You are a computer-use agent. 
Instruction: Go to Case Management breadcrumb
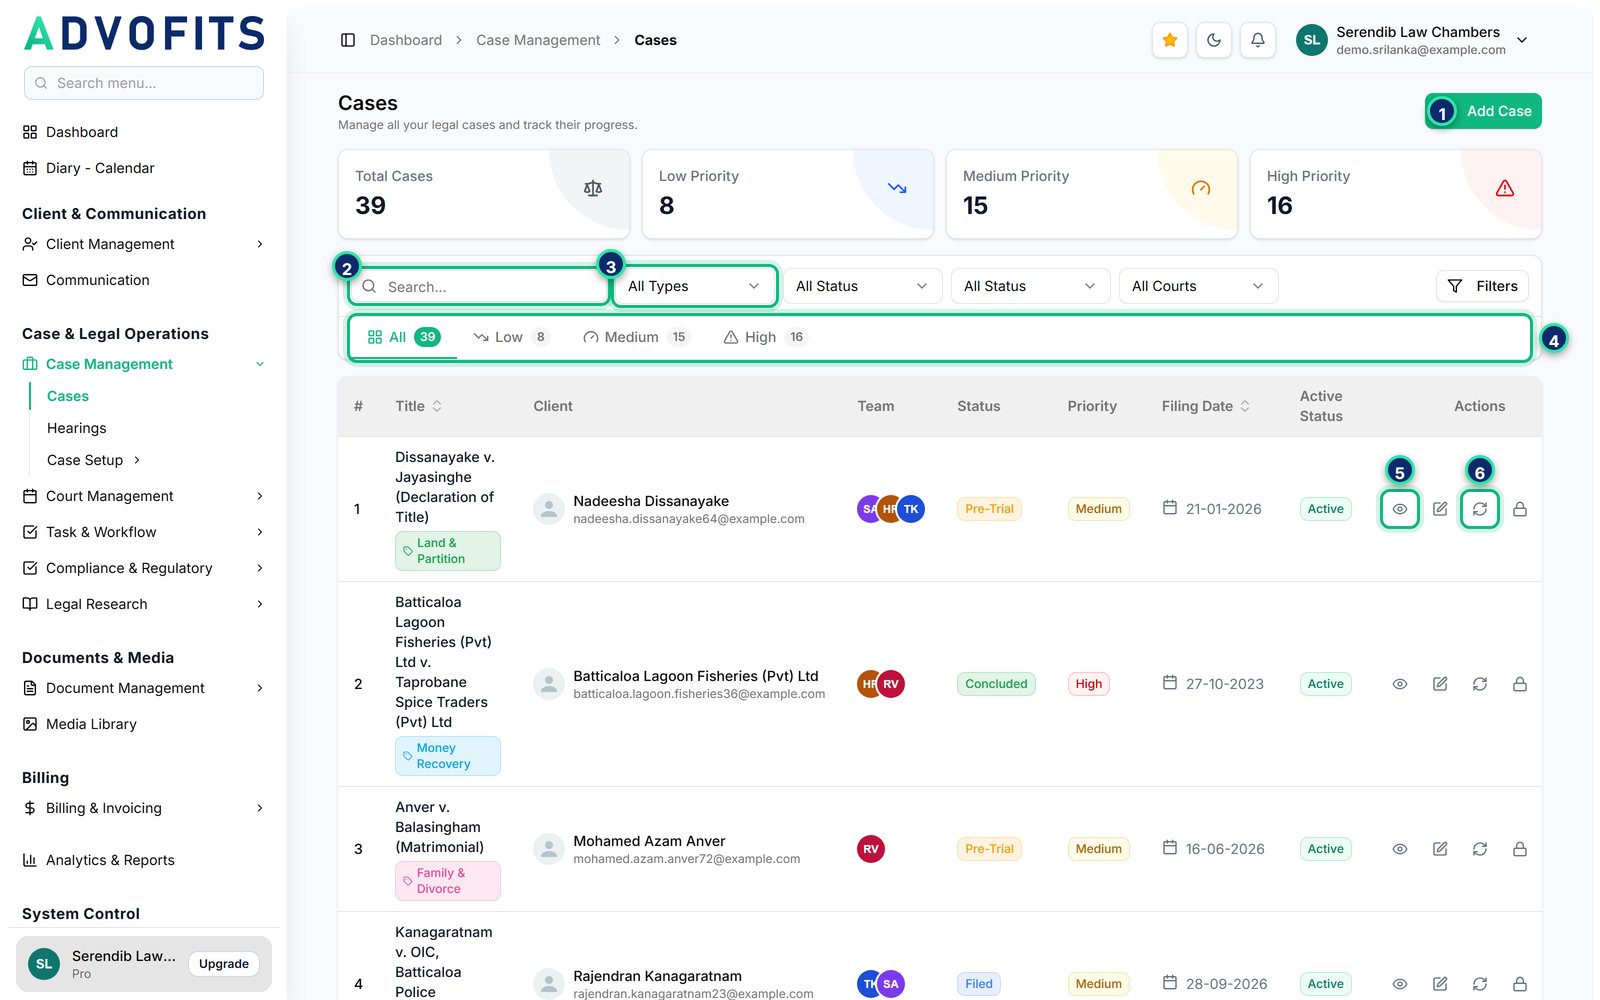coord(538,40)
